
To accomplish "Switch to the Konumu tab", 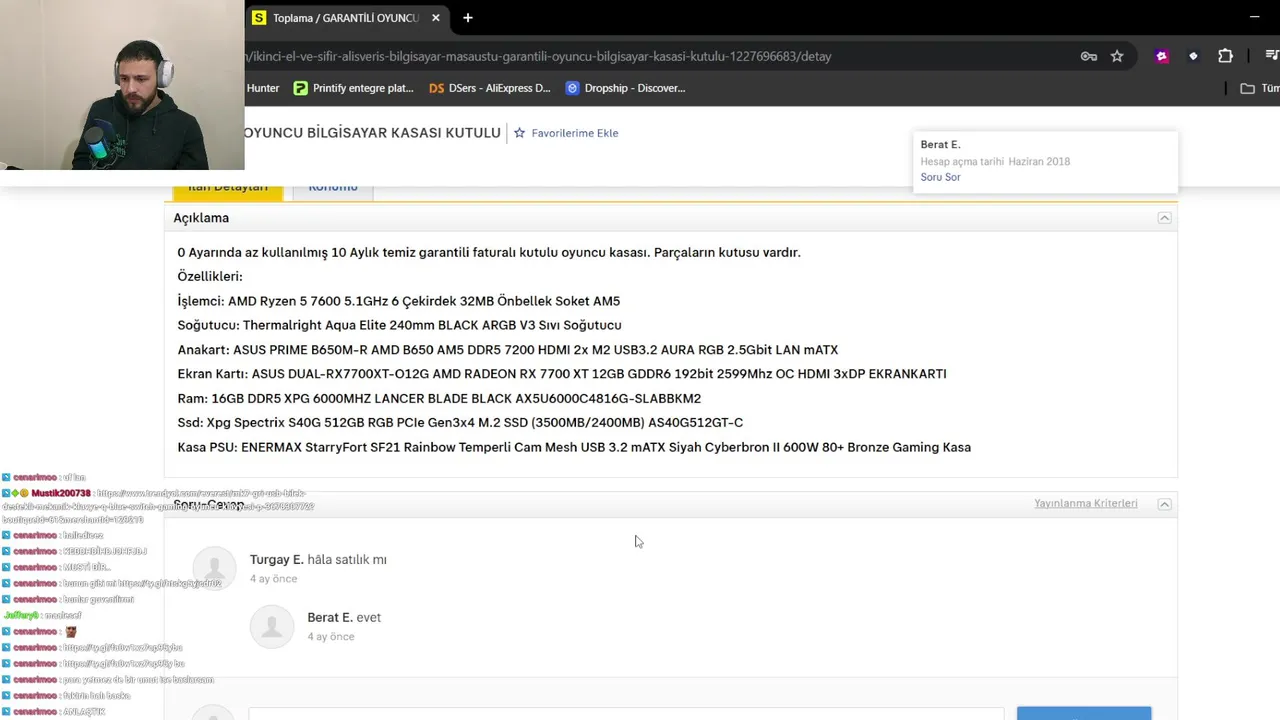I will click(x=333, y=188).
